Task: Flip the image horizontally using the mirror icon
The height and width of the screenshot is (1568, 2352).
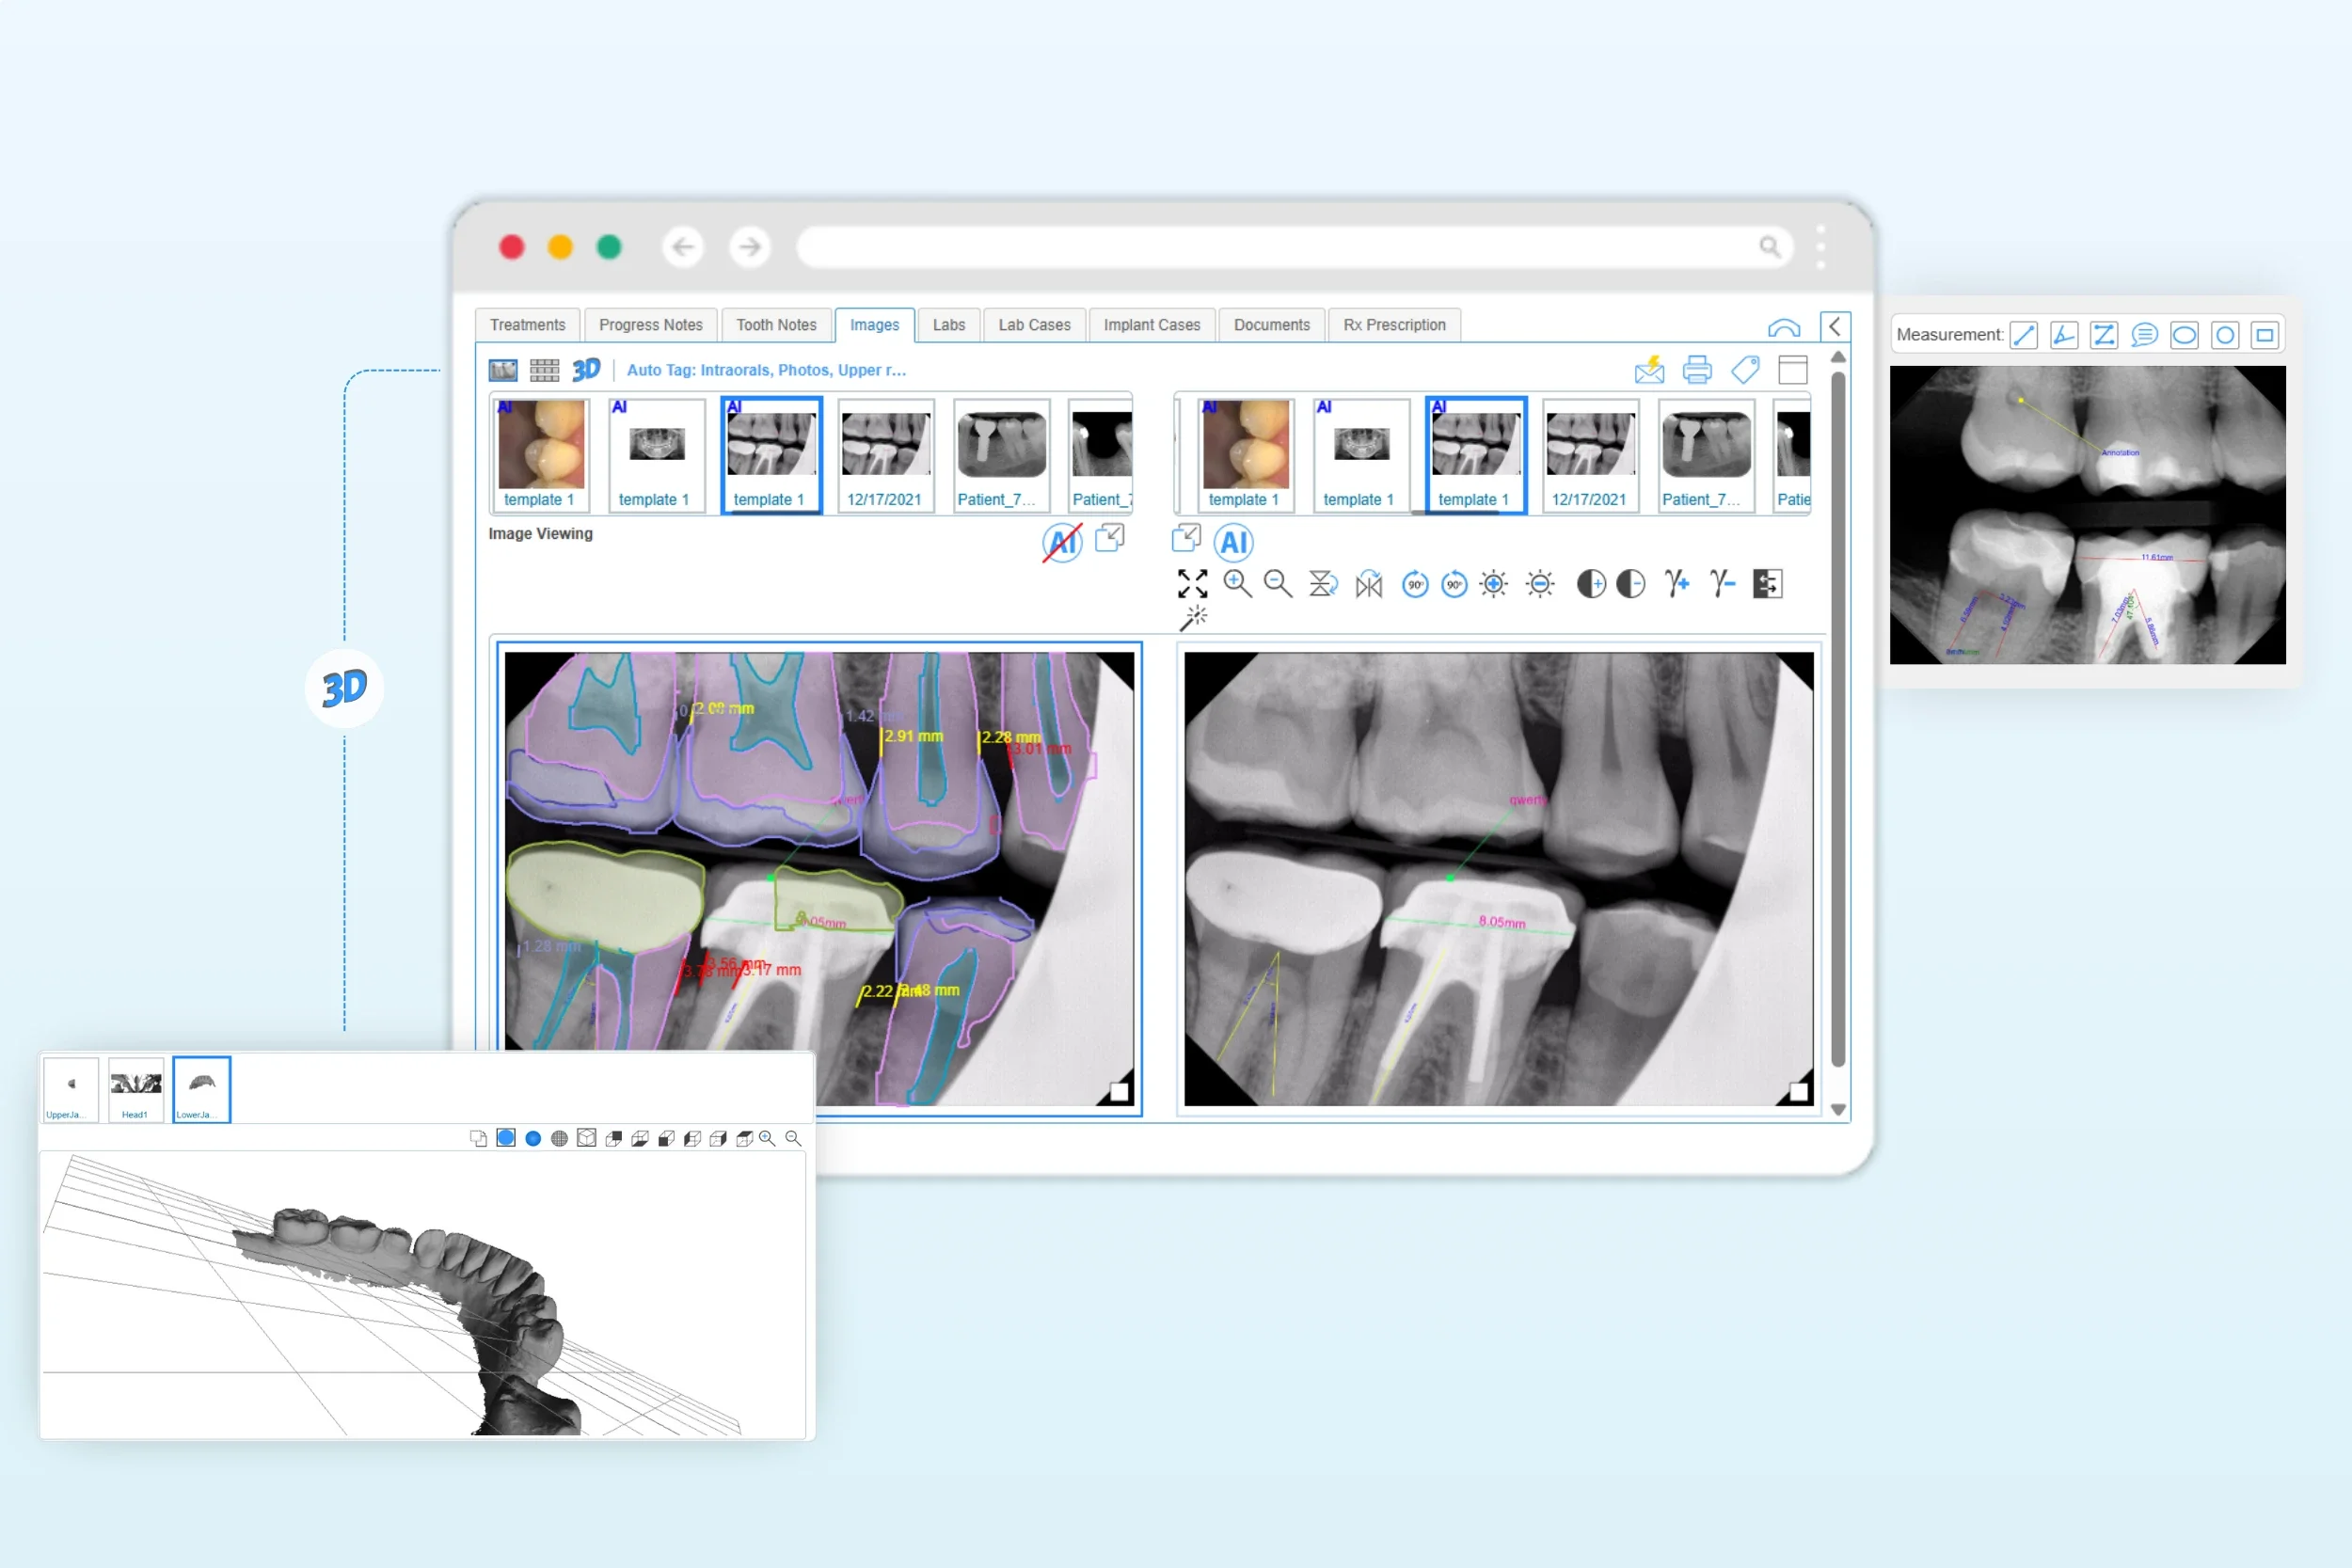Action: click(1368, 584)
